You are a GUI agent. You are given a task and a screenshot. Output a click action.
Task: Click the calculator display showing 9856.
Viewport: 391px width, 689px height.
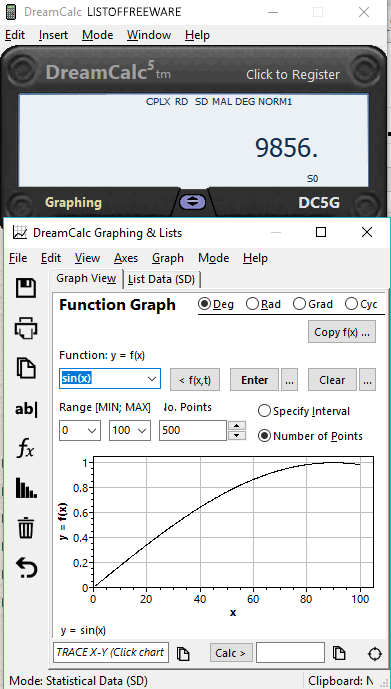pyautogui.click(x=193, y=140)
